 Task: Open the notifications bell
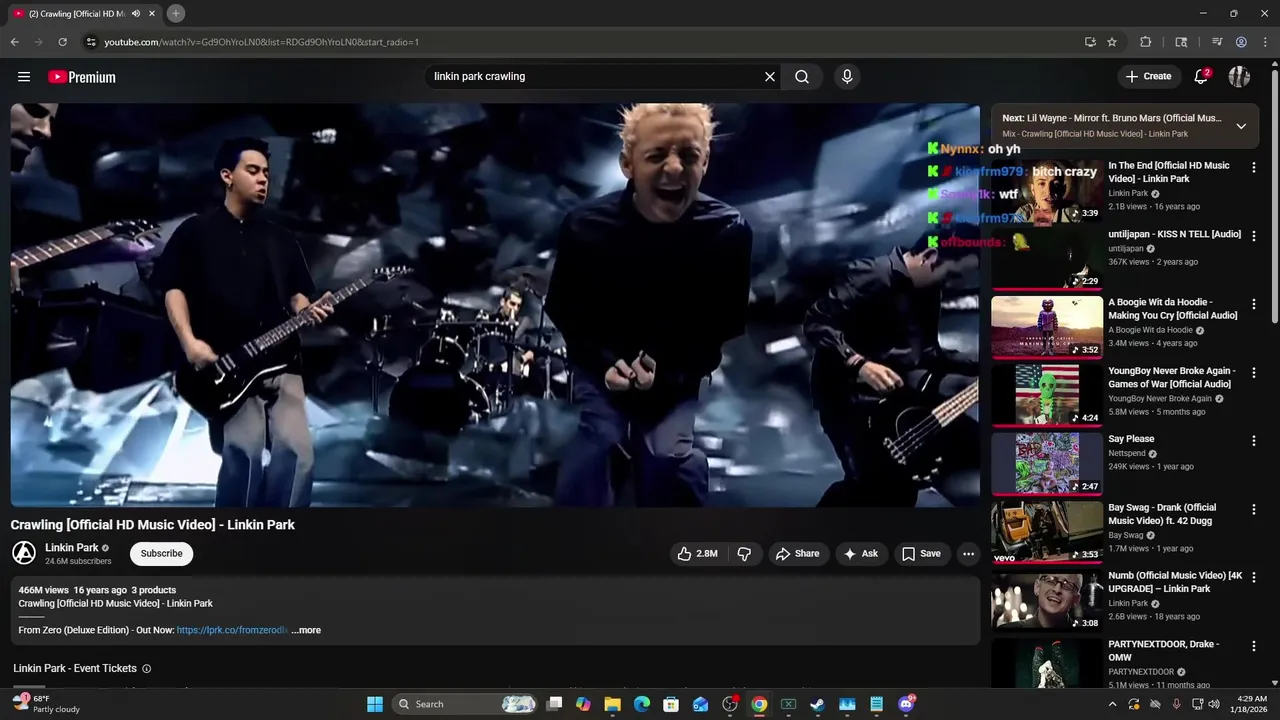point(1201,77)
